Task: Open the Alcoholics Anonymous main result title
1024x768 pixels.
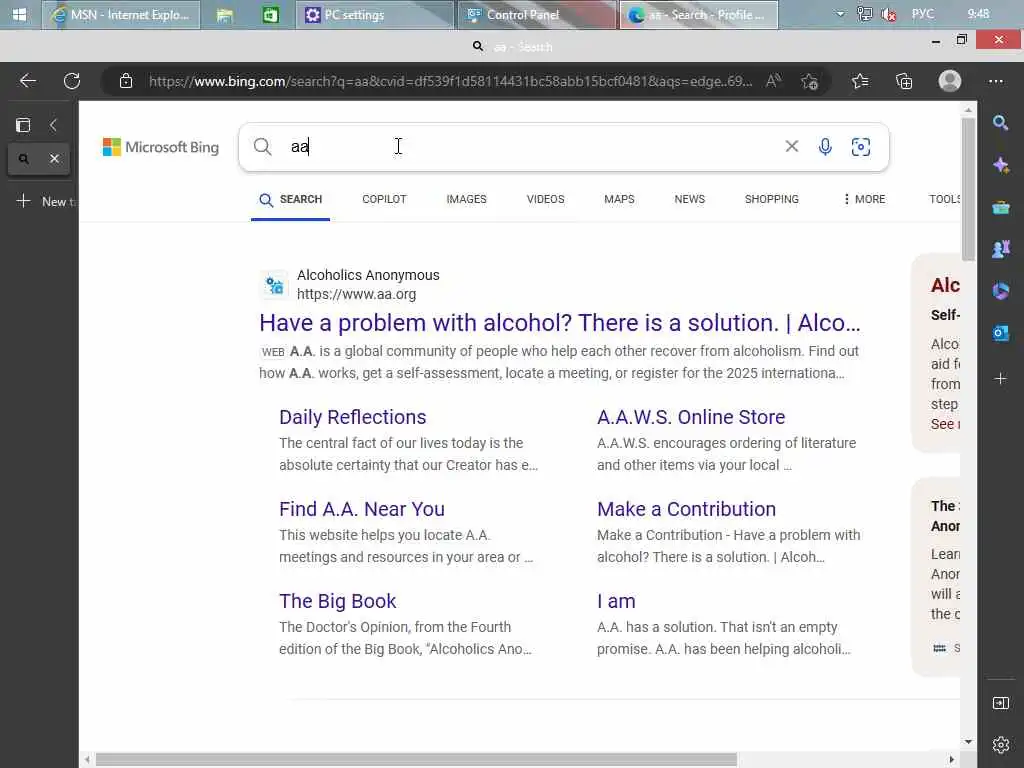Action: (560, 323)
